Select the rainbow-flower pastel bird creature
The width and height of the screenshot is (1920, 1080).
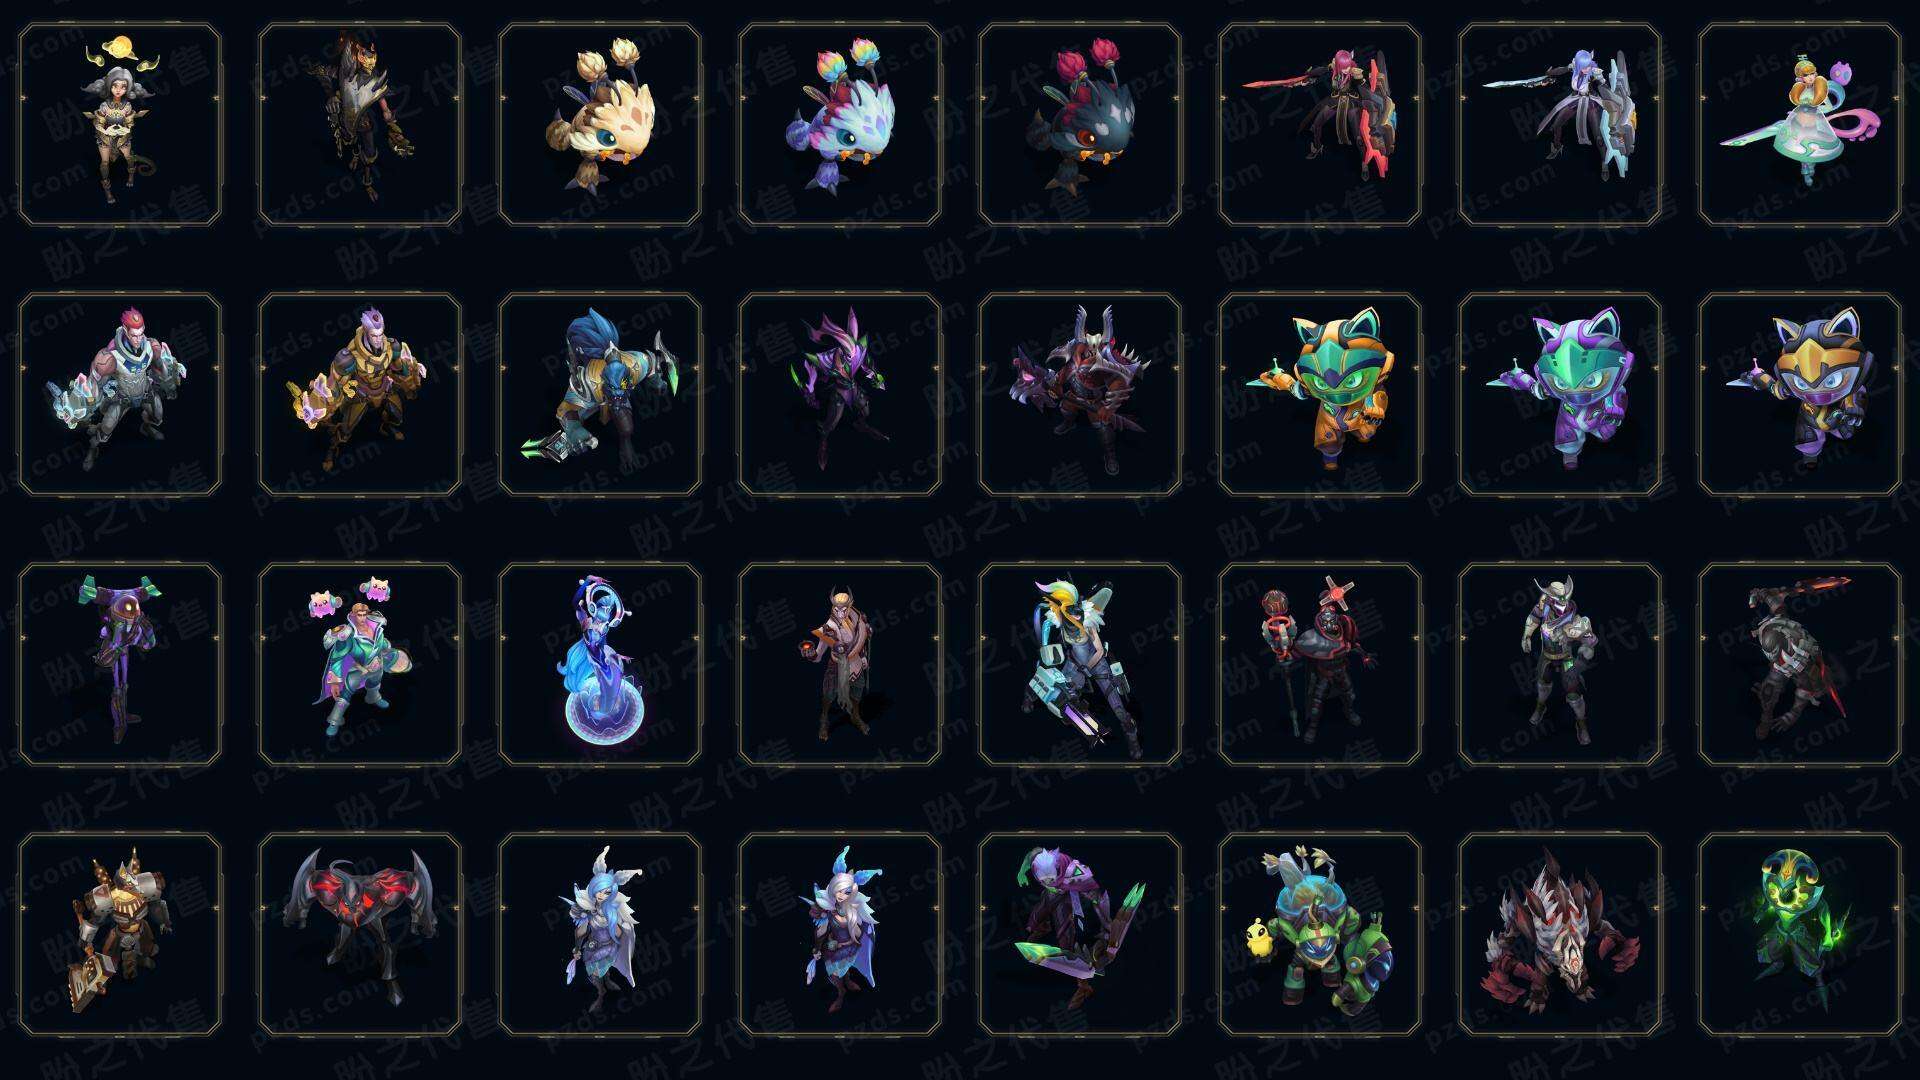[x=840, y=125]
